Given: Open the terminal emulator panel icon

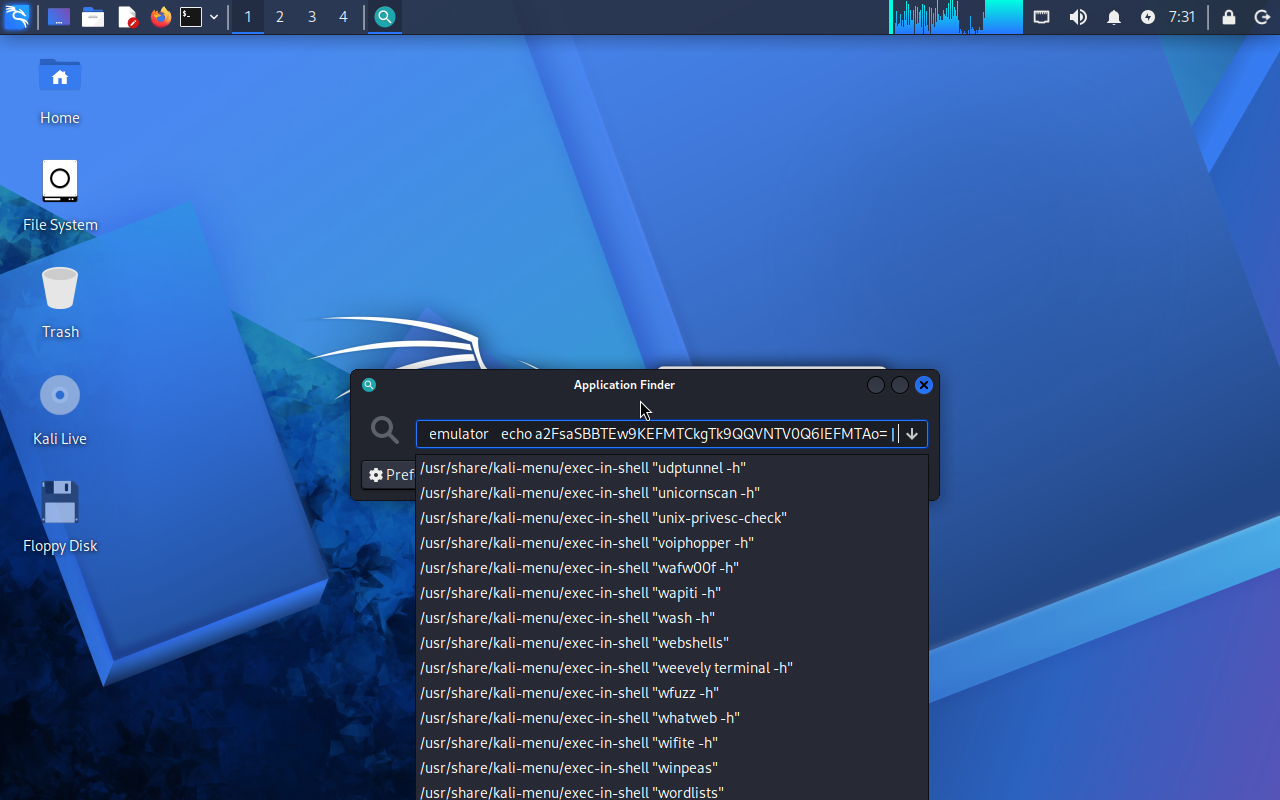Looking at the screenshot, I should click(191, 17).
